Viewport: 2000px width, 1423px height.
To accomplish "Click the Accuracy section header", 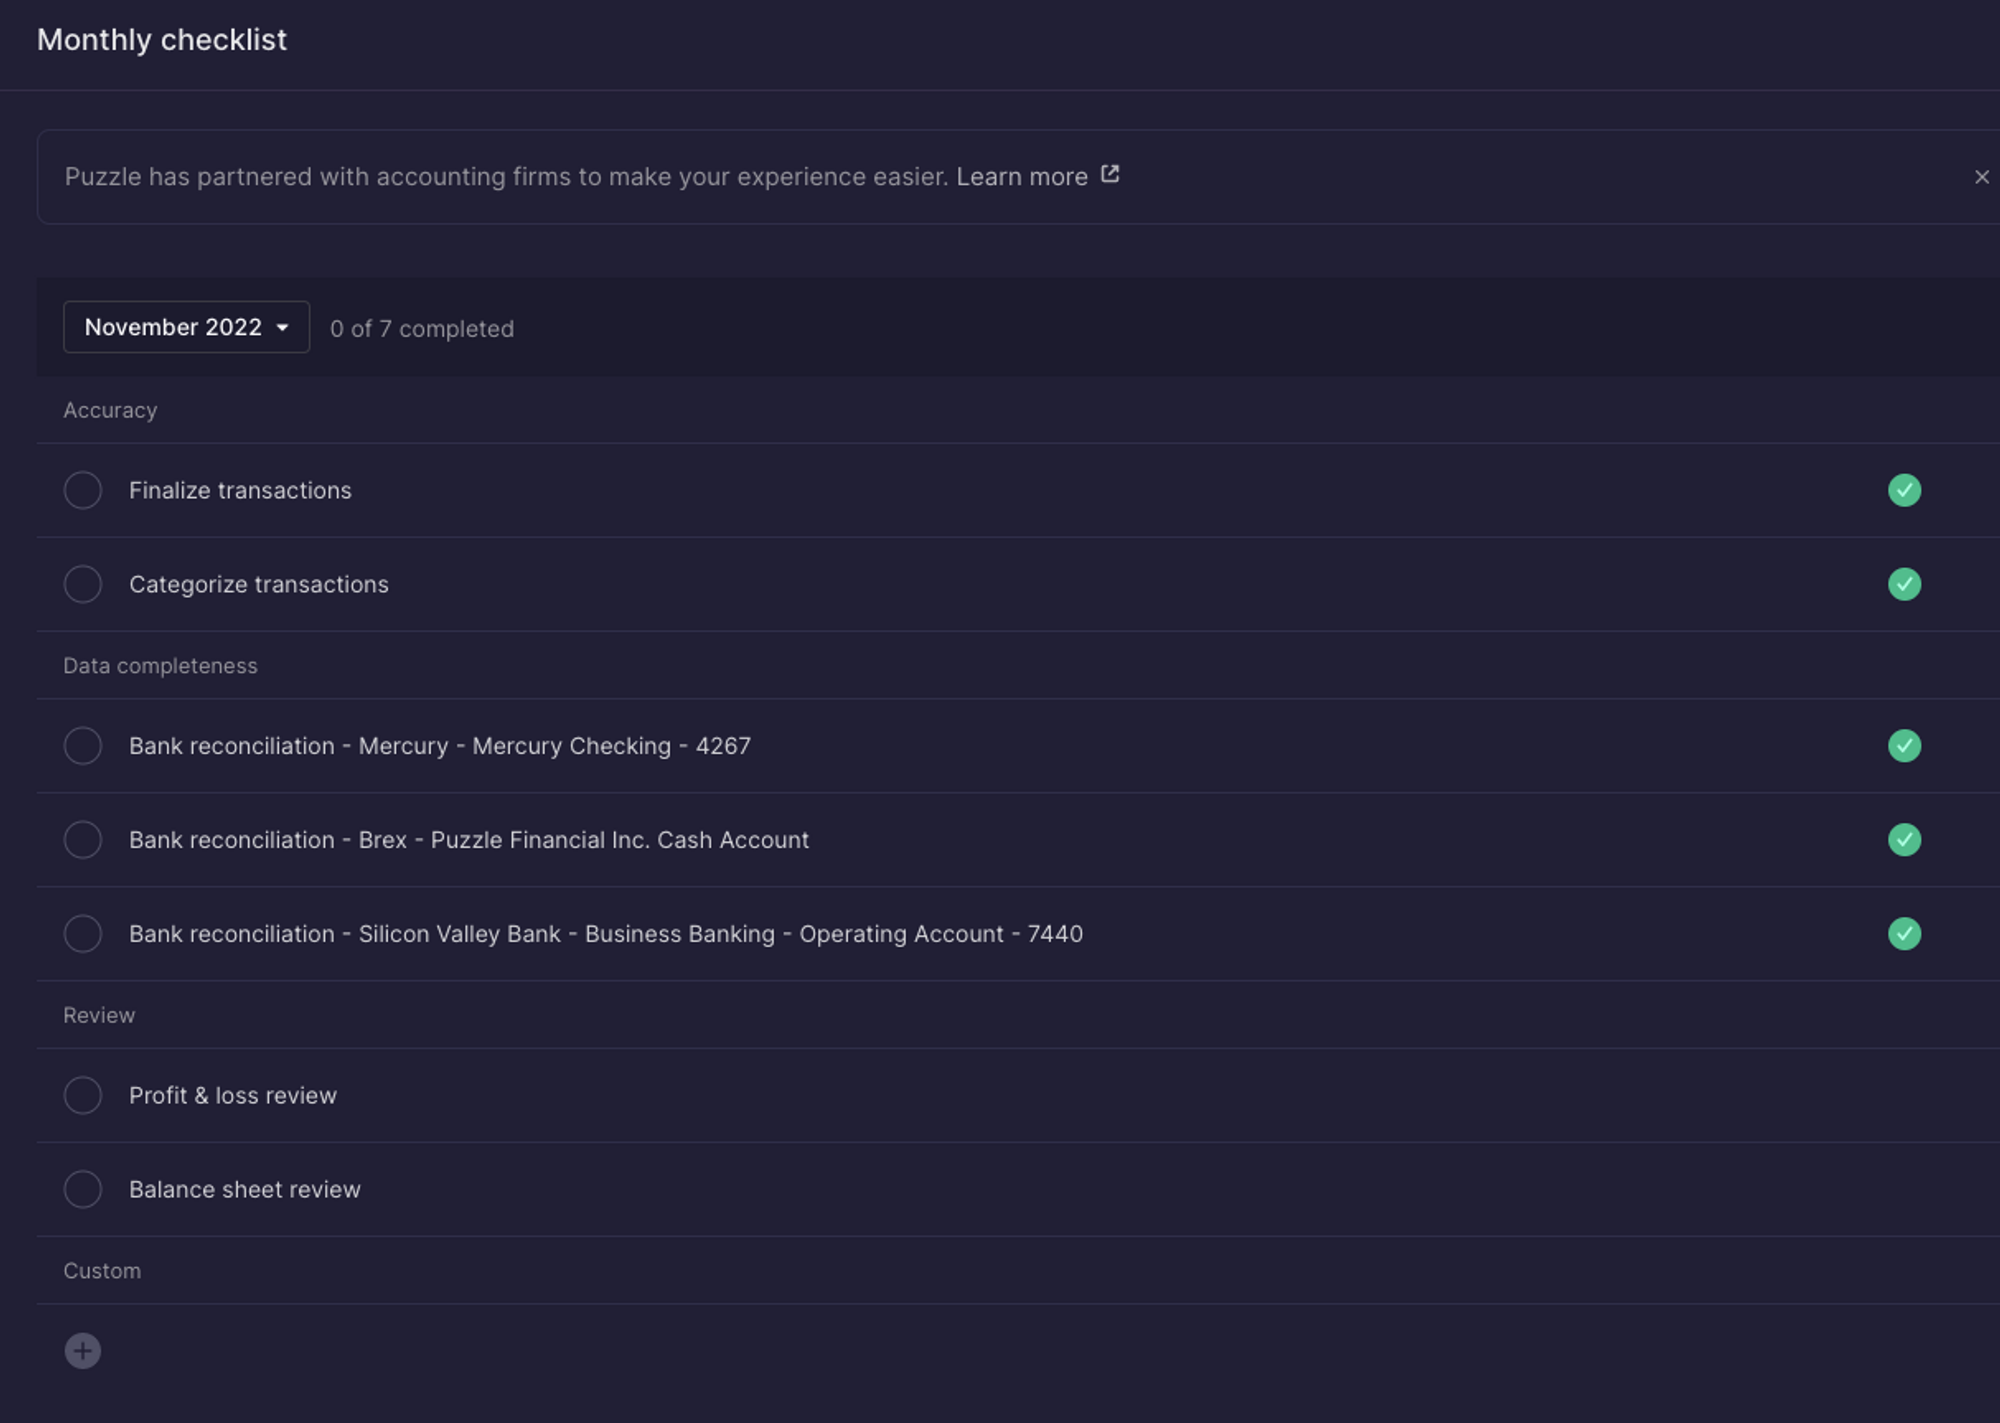I will [x=110, y=410].
